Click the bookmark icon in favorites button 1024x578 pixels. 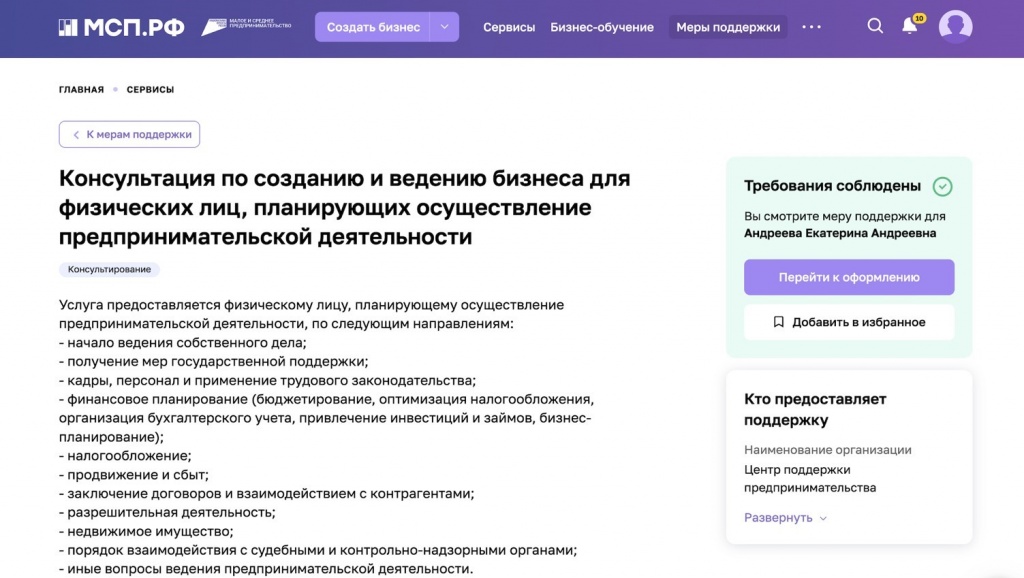click(778, 322)
